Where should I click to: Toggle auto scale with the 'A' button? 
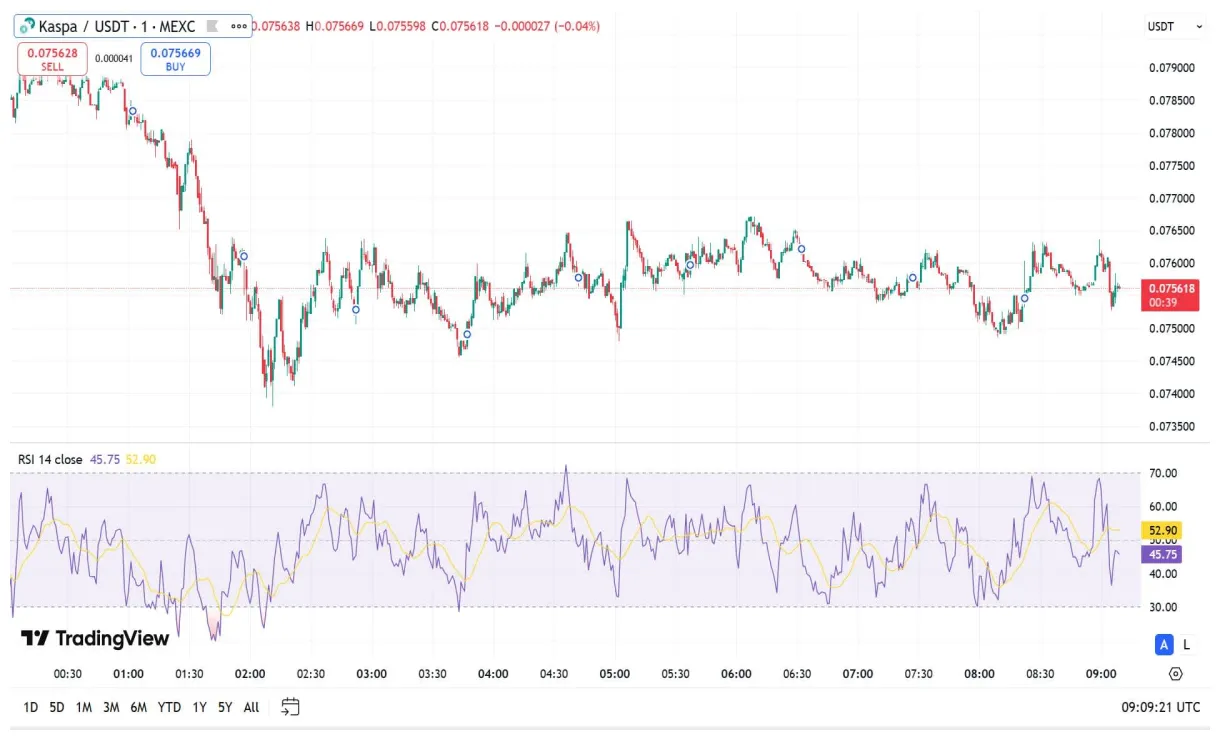pos(1163,645)
